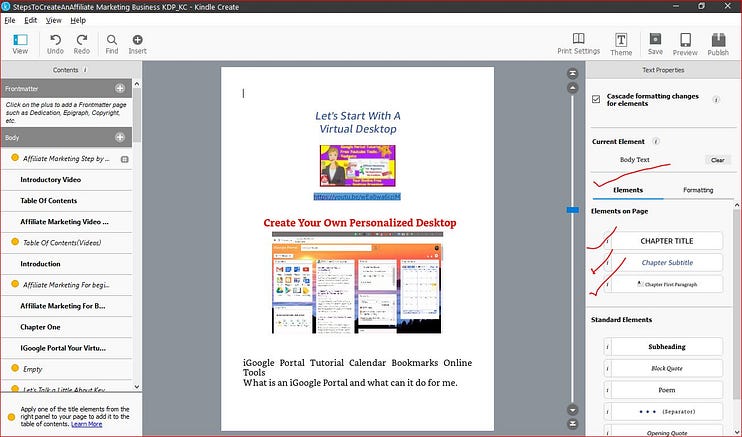This screenshot has height=437, width=742.
Task: Go to previous page using up arrow
Action: pyautogui.click(x=572, y=88)
